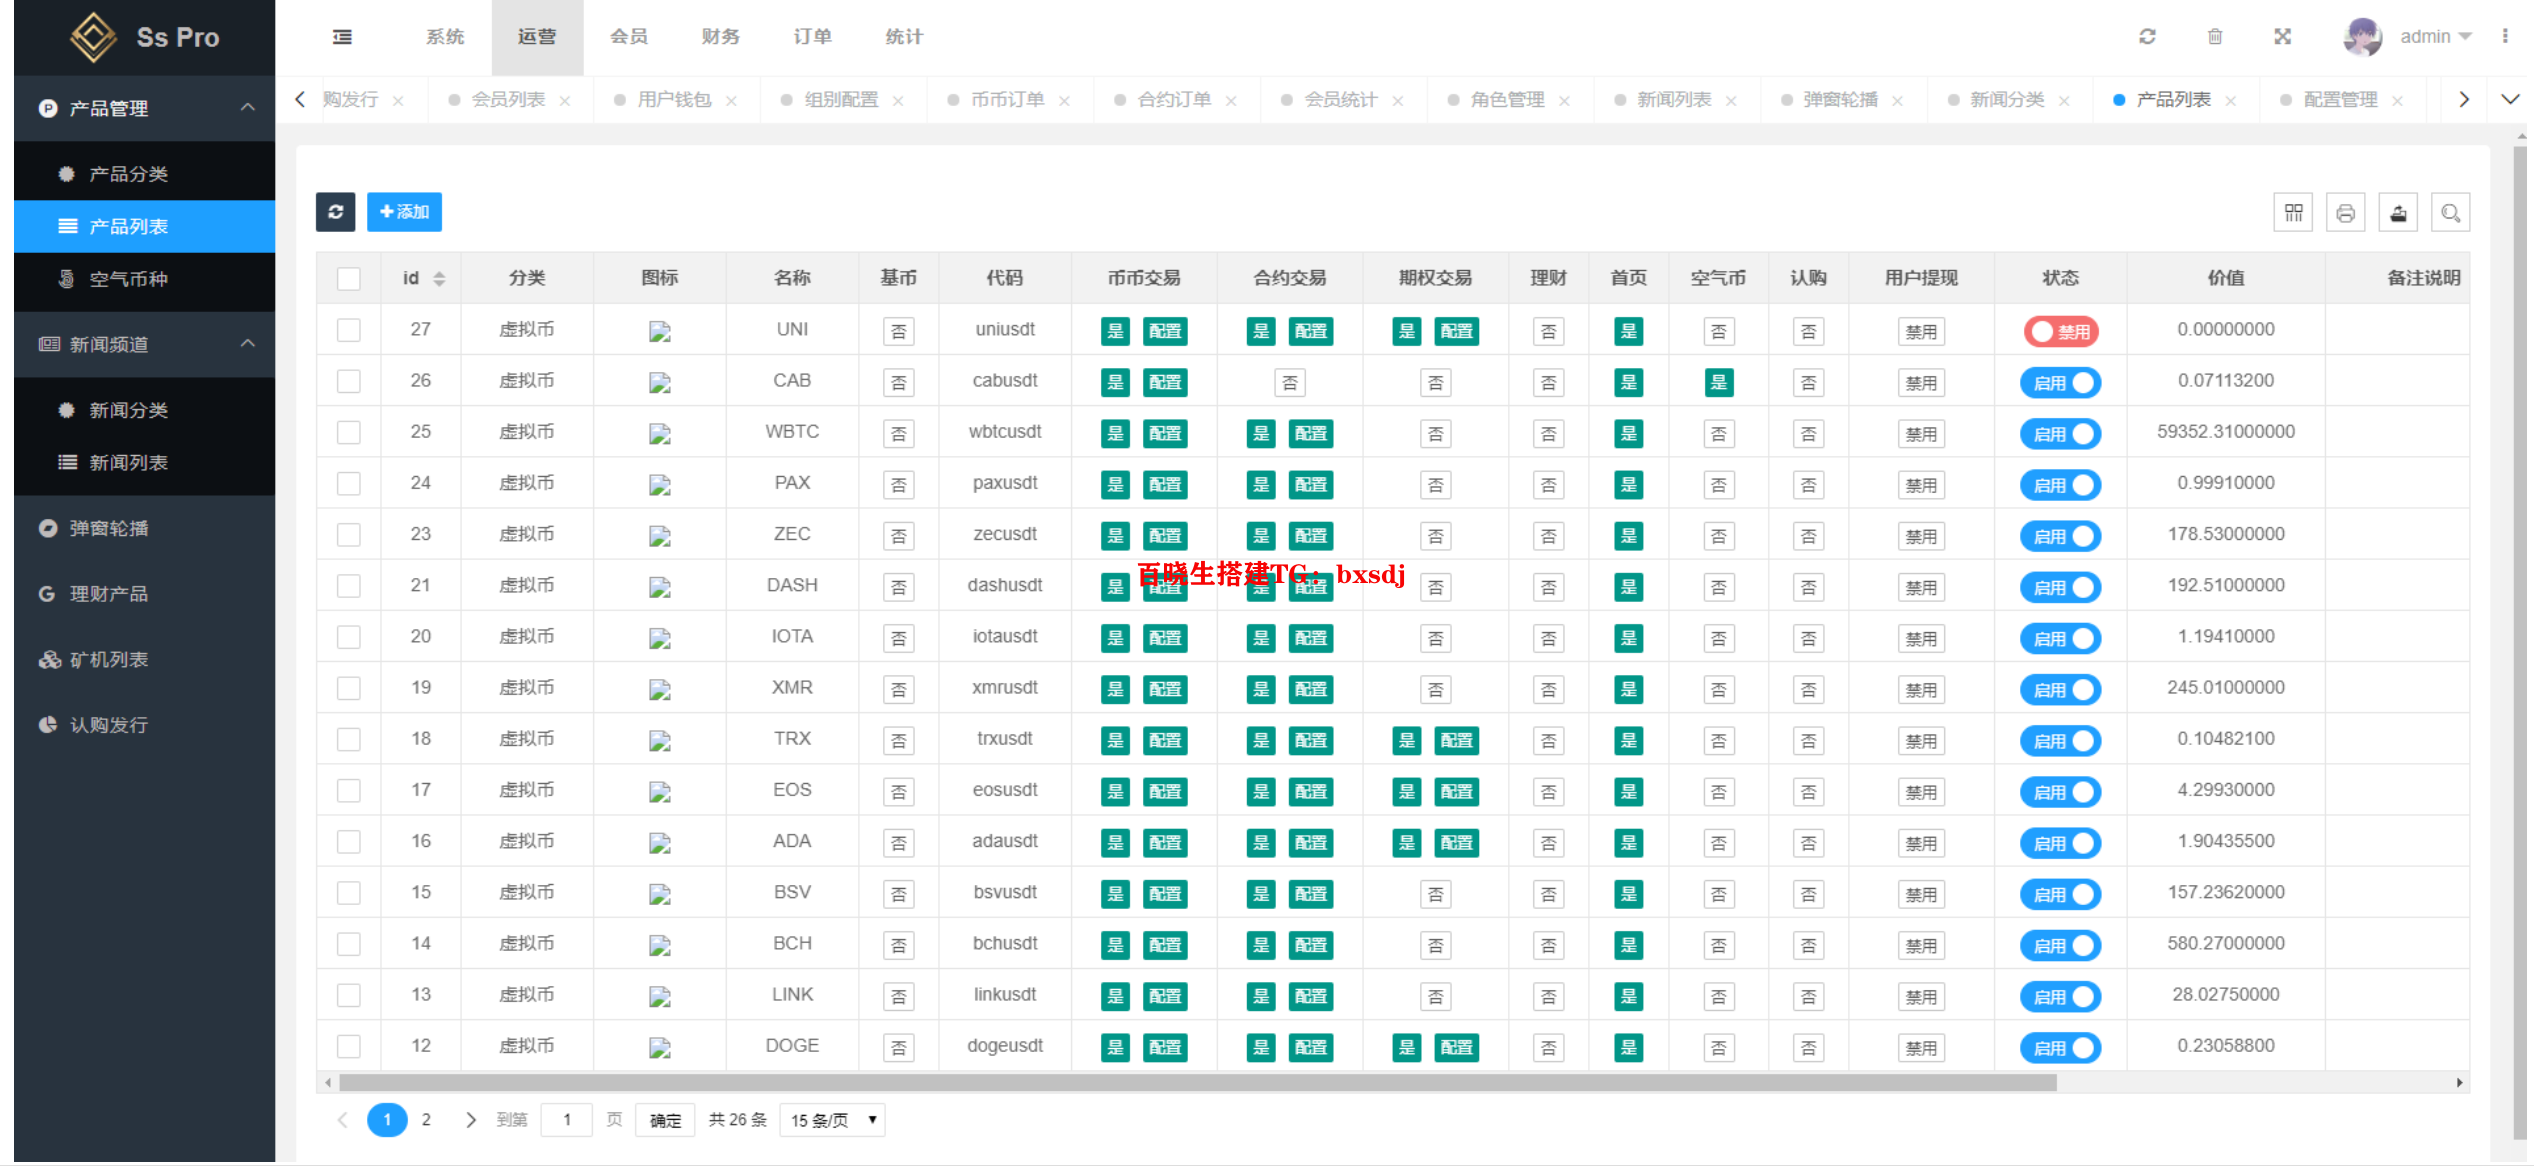Viewport: 2534px width, 1167px height.
Task: Switch to the 配置管理 tab
Action: point(2340,100)
